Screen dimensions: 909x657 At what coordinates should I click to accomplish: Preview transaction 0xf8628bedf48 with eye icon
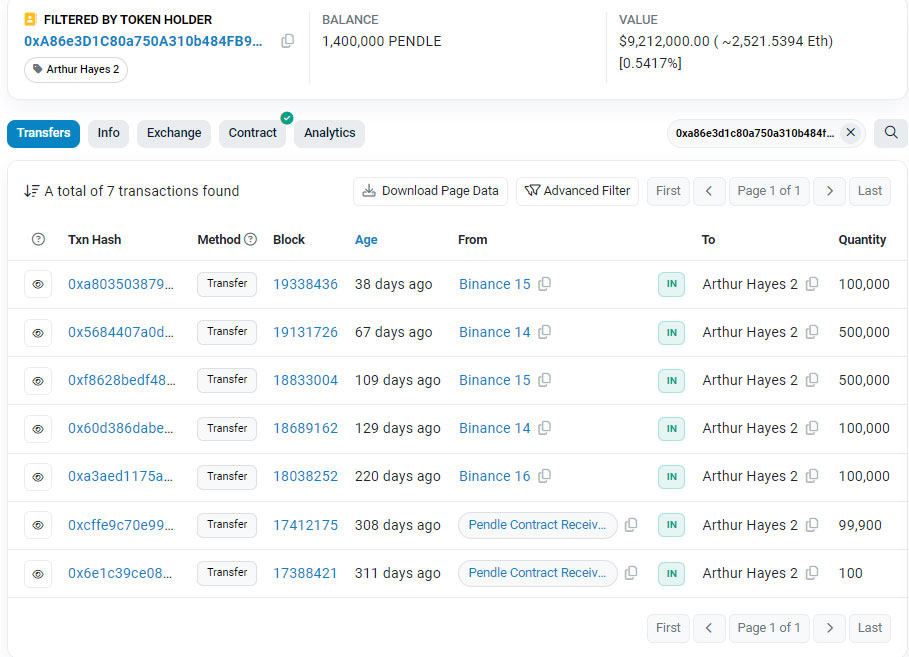(38, 380)
